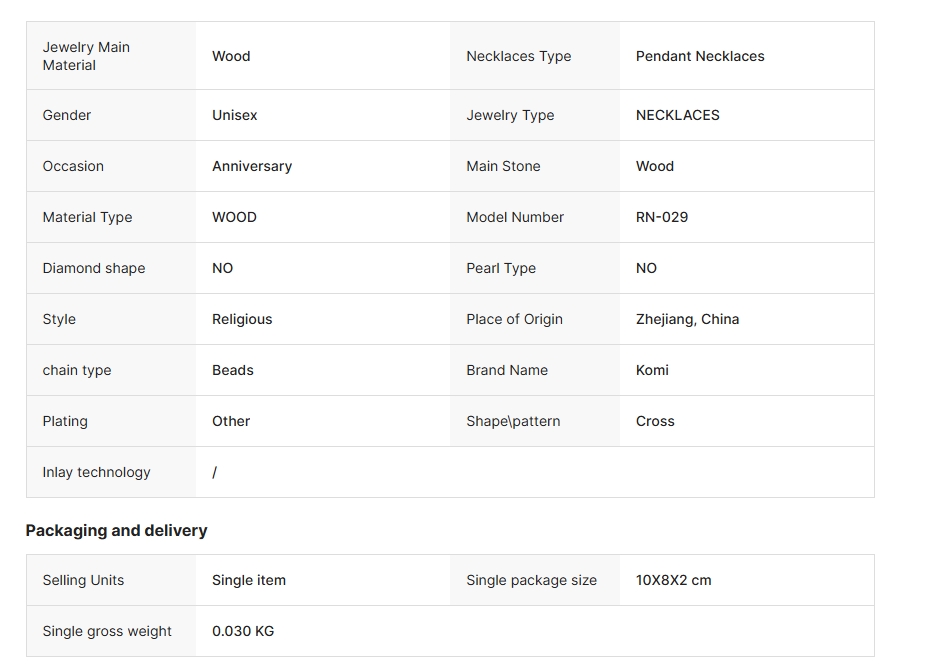Image resolution: width=935 pixels, height=665 pixels.
Task: Select the RN-029 model number
Action: pos(662,217)
